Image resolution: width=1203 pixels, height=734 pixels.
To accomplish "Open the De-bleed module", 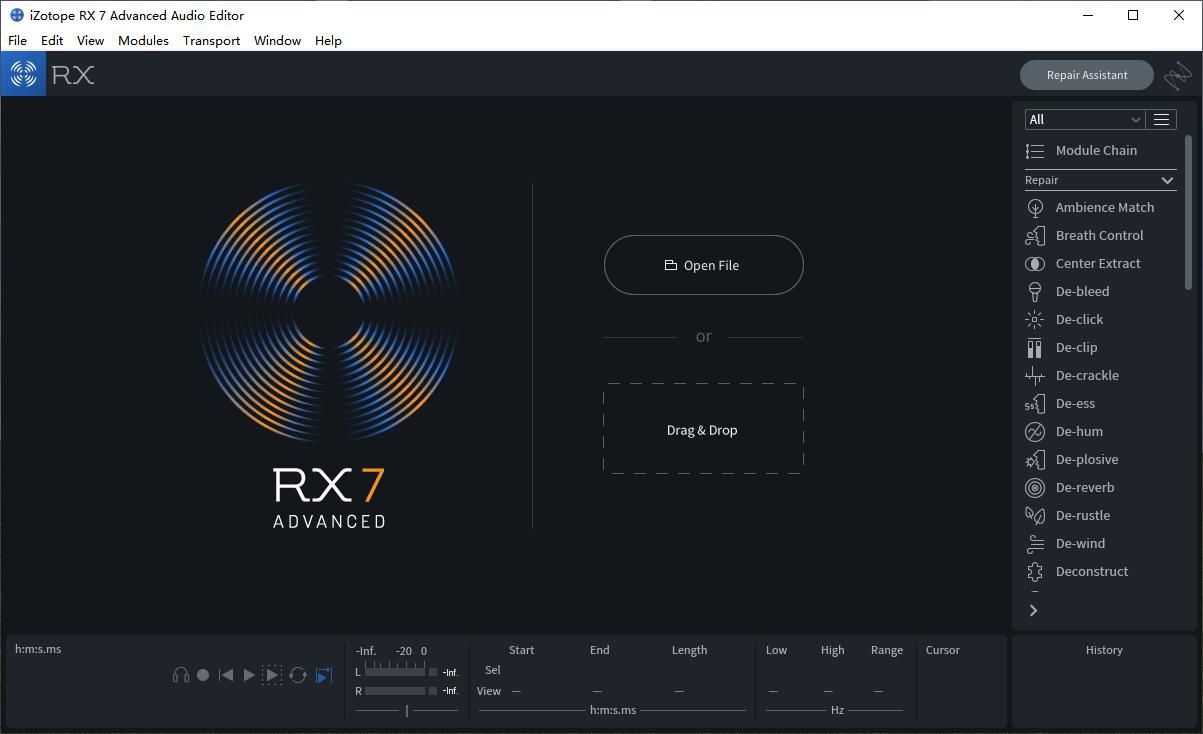I will (x=1082, y=291).
